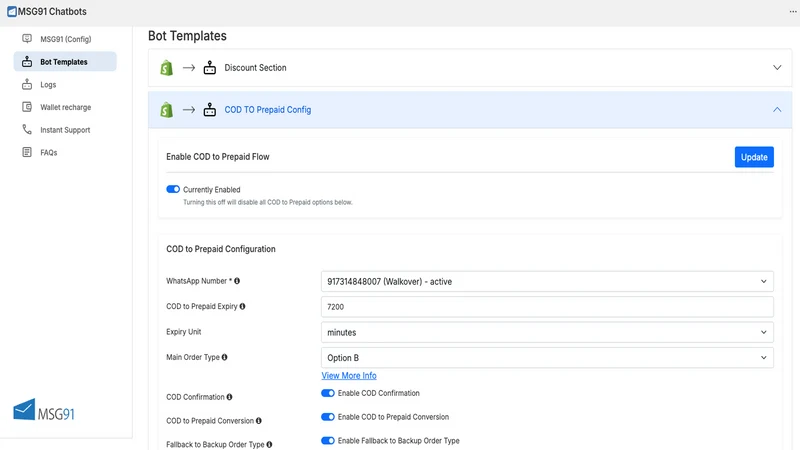
Task: Click the info icon next to COD to Prepaid Expiry
Action: (x=242, y=306)
